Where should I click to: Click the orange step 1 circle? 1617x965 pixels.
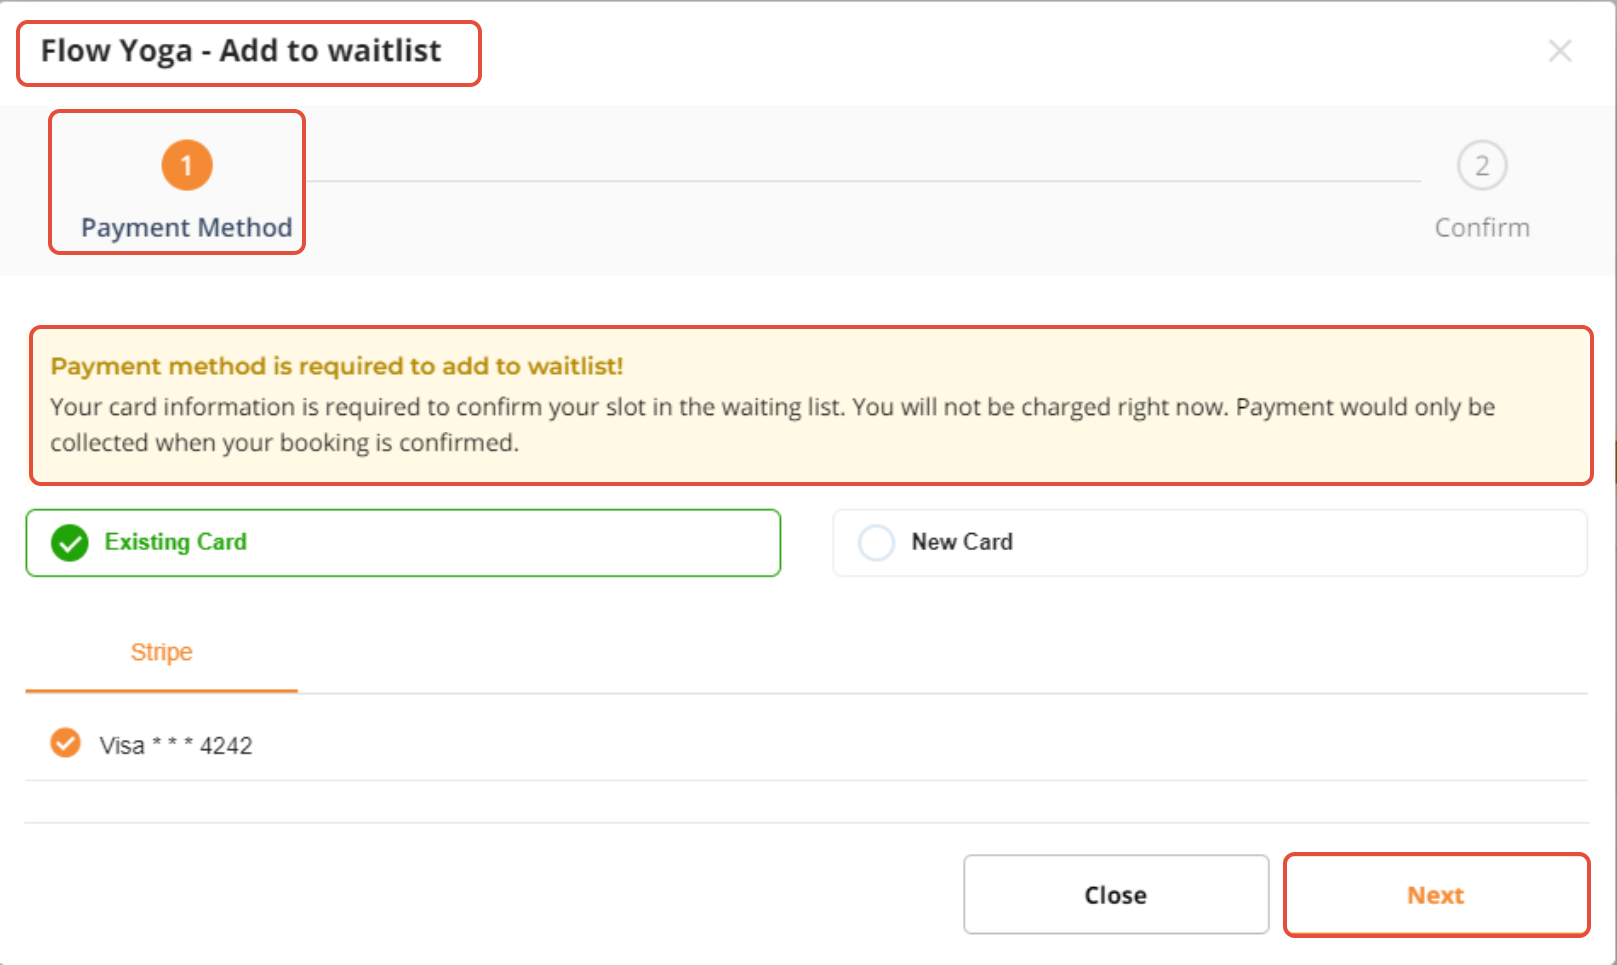pyautogui.click(x=187, y=165)
